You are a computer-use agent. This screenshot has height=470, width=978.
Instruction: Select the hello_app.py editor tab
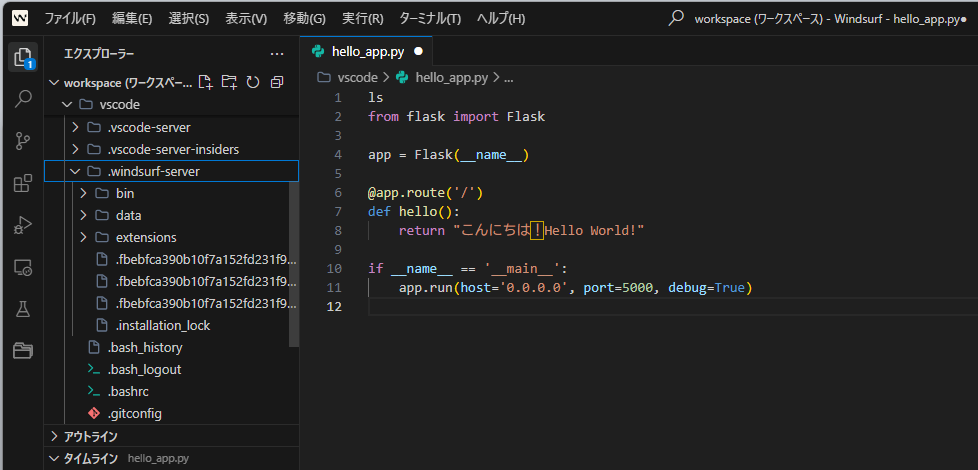tap(366, 52)
